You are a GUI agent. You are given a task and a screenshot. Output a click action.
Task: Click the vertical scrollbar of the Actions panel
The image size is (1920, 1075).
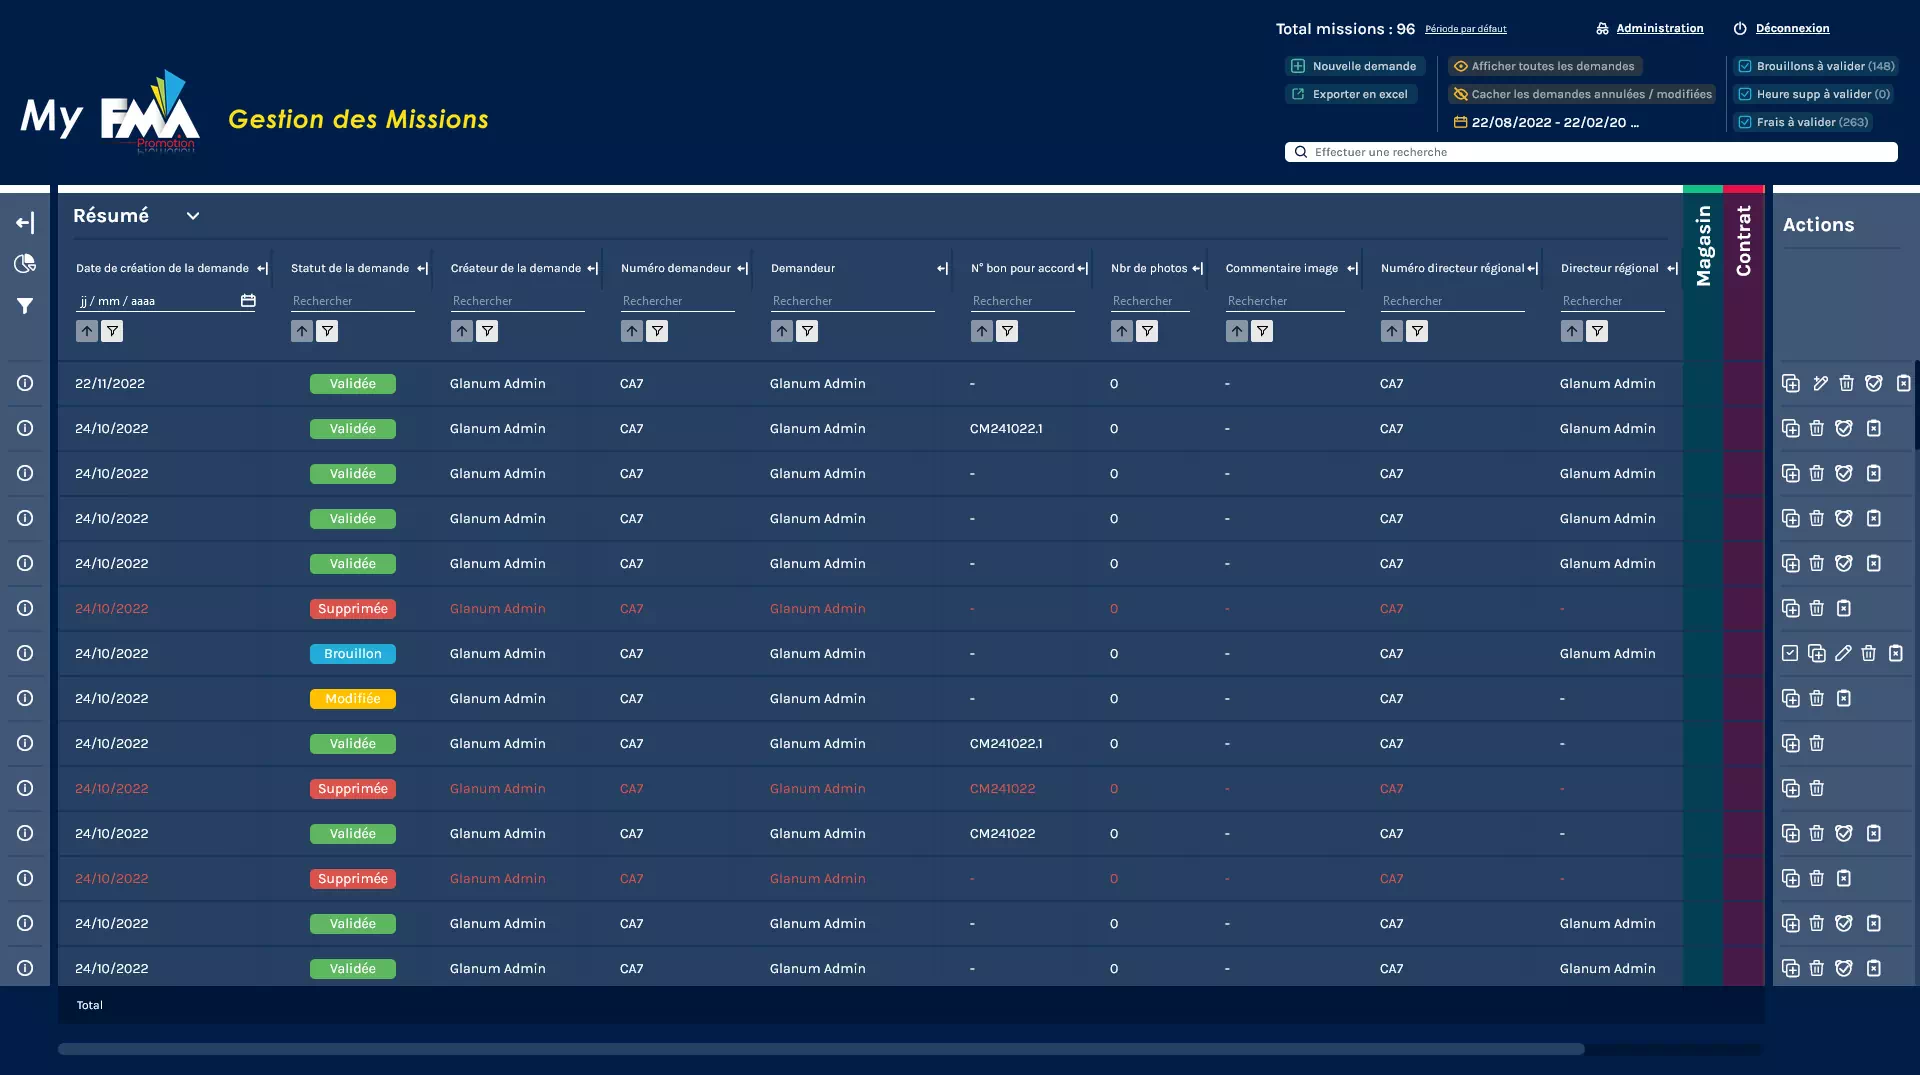[1916, 405]
